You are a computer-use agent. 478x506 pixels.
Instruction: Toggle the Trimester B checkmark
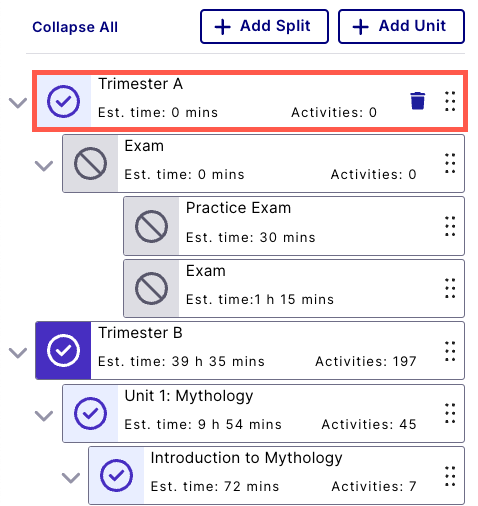point(63,351)
